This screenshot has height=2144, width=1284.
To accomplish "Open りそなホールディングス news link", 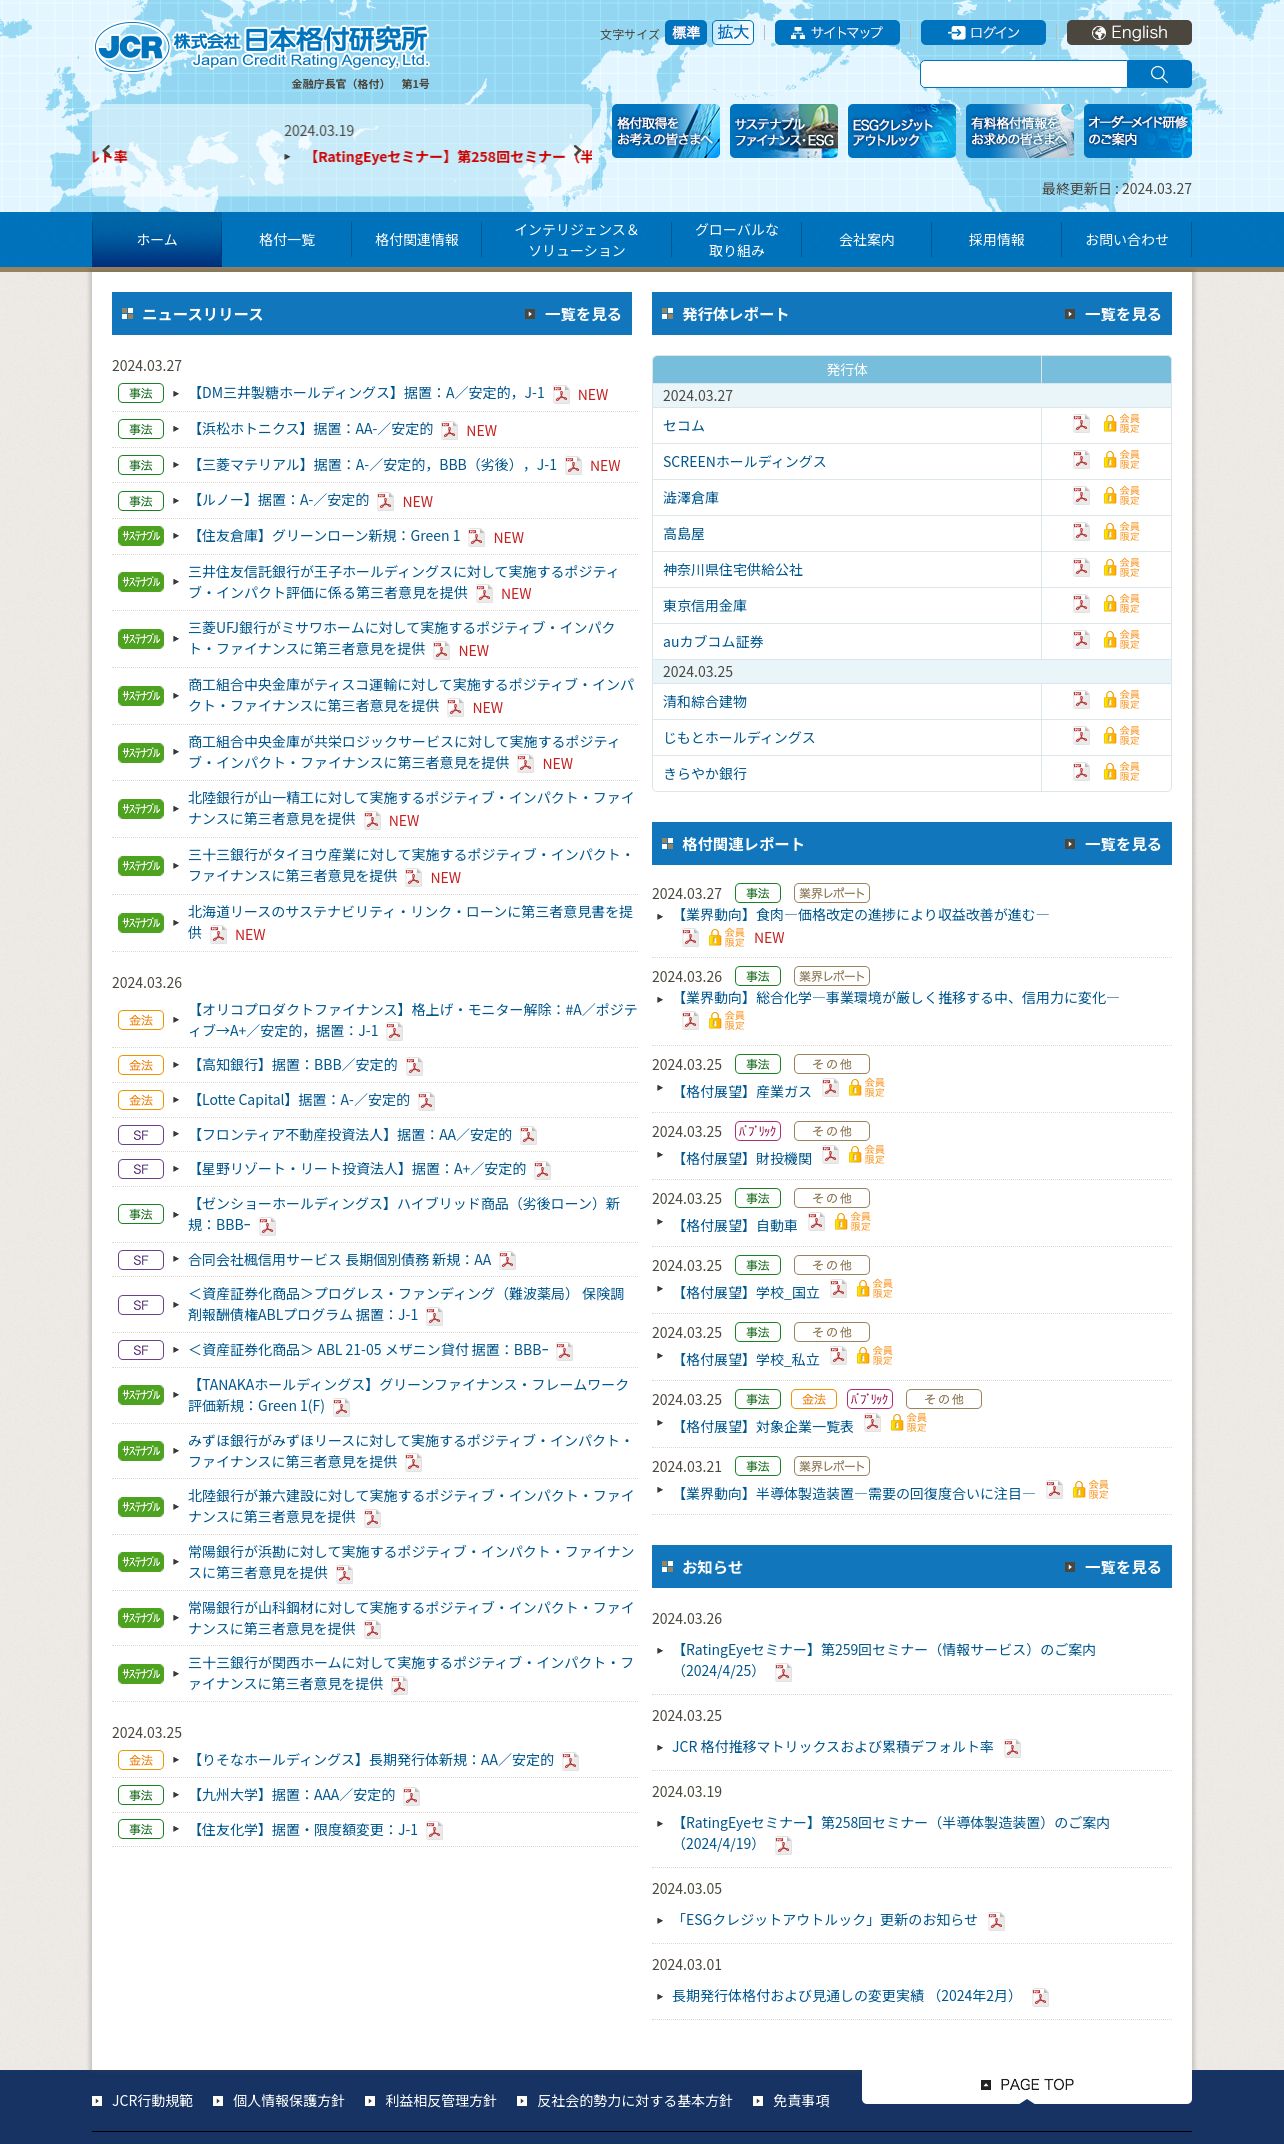I will [x=371, y=1759].
